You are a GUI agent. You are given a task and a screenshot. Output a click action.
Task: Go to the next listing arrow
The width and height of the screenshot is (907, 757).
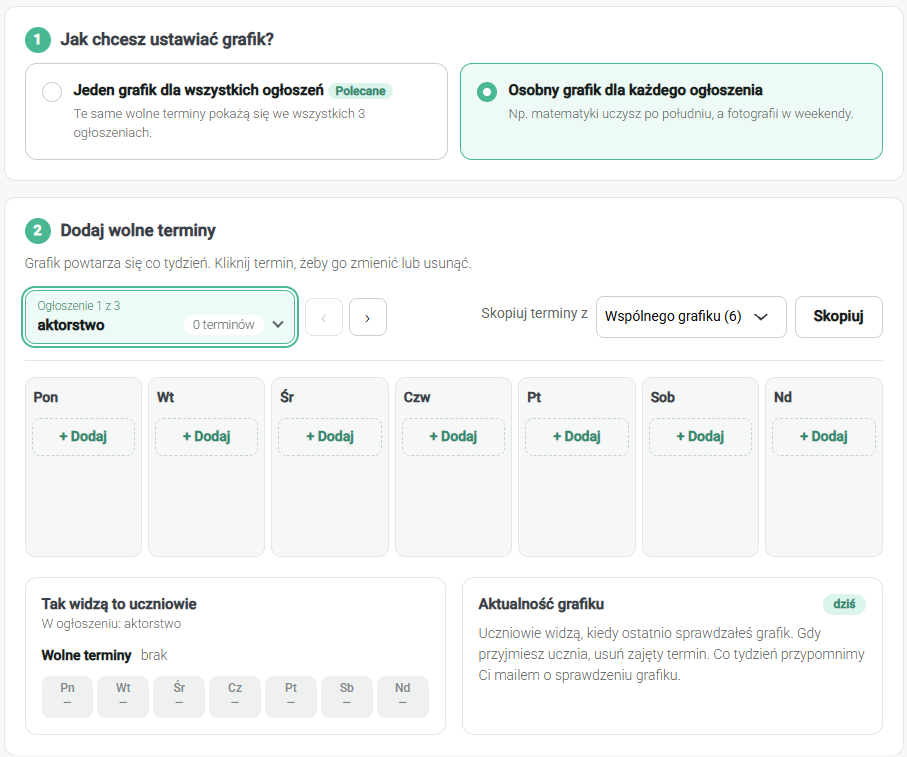[x=368, y=317]
